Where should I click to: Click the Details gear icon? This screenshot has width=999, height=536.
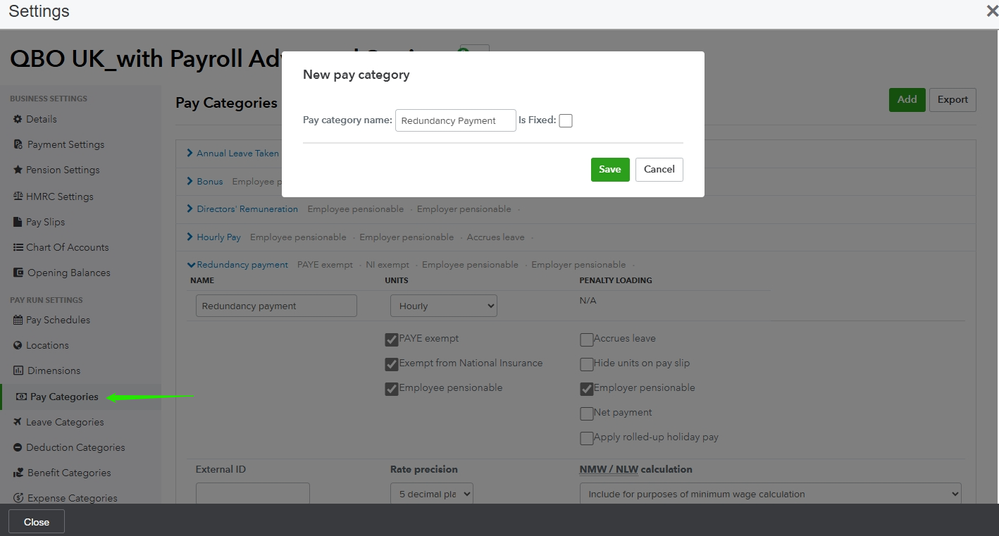17,119
